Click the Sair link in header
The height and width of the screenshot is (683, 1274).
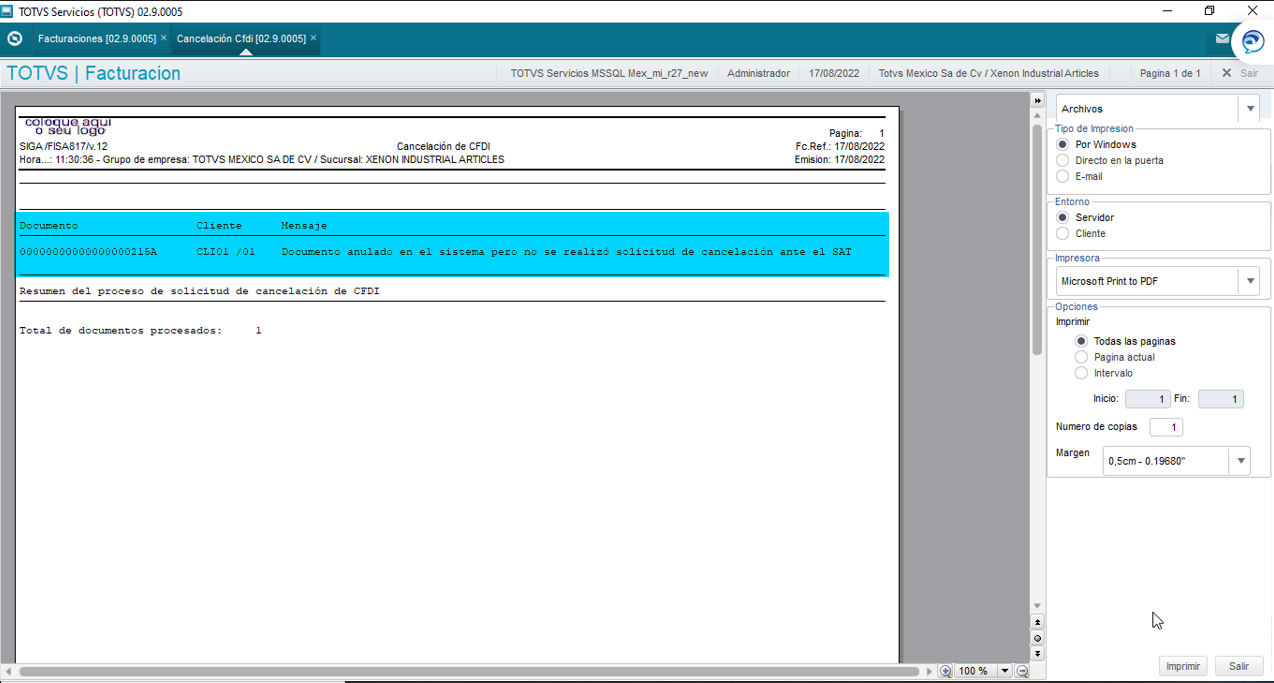point(1249,73)
